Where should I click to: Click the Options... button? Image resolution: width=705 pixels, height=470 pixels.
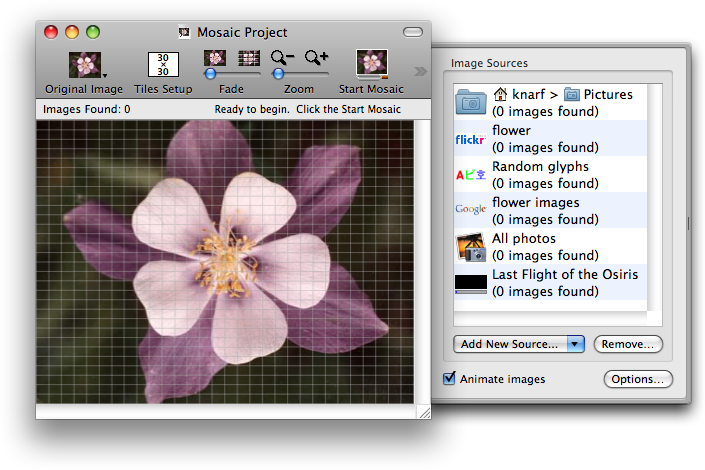pos(638,379)
